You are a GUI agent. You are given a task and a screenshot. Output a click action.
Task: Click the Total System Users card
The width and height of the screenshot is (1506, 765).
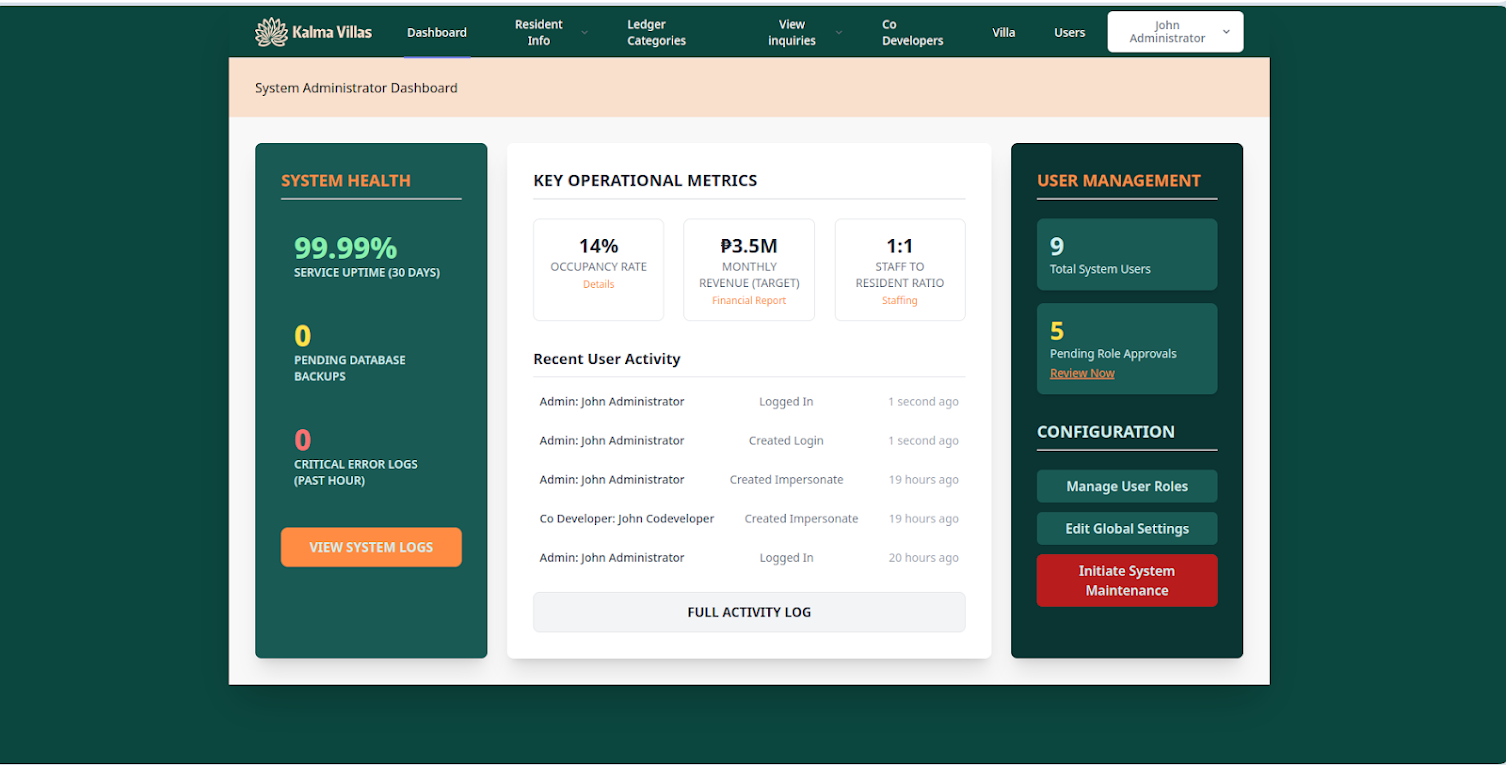[x=1127, y=255]
